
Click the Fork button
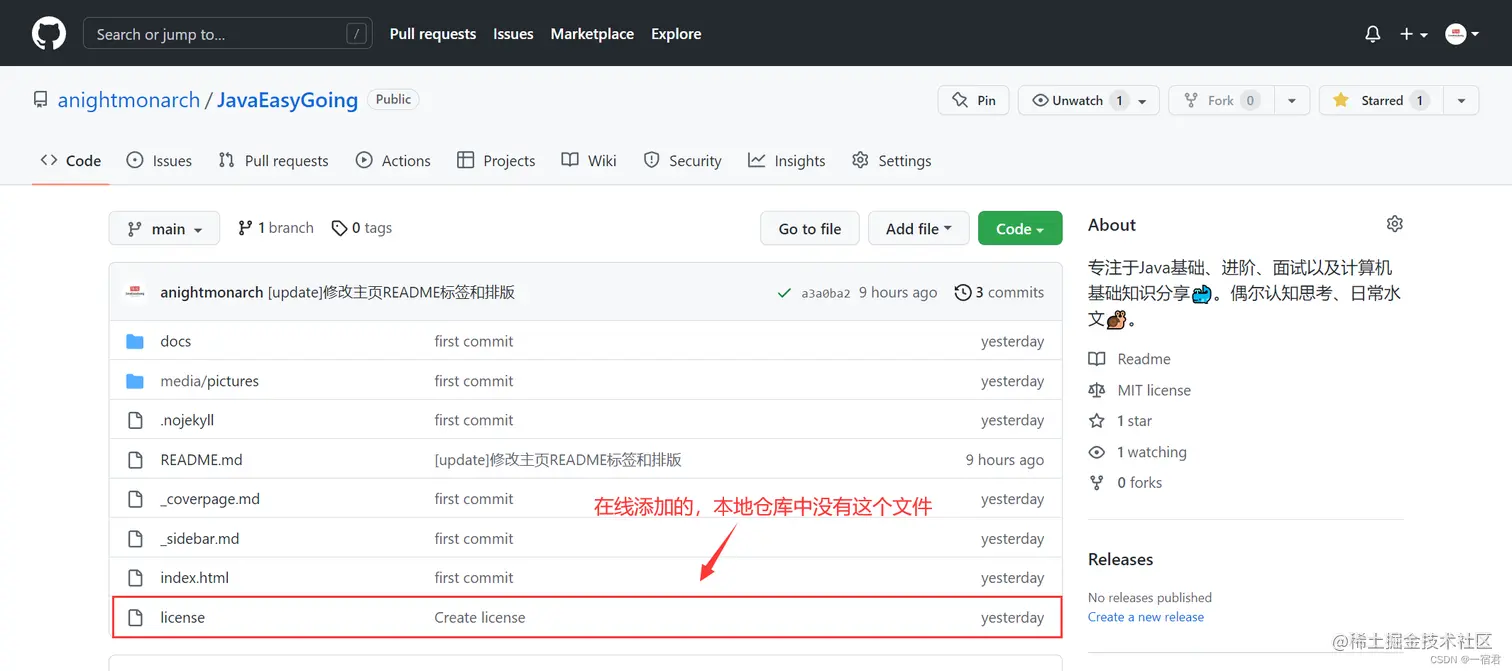[1220, 100]
